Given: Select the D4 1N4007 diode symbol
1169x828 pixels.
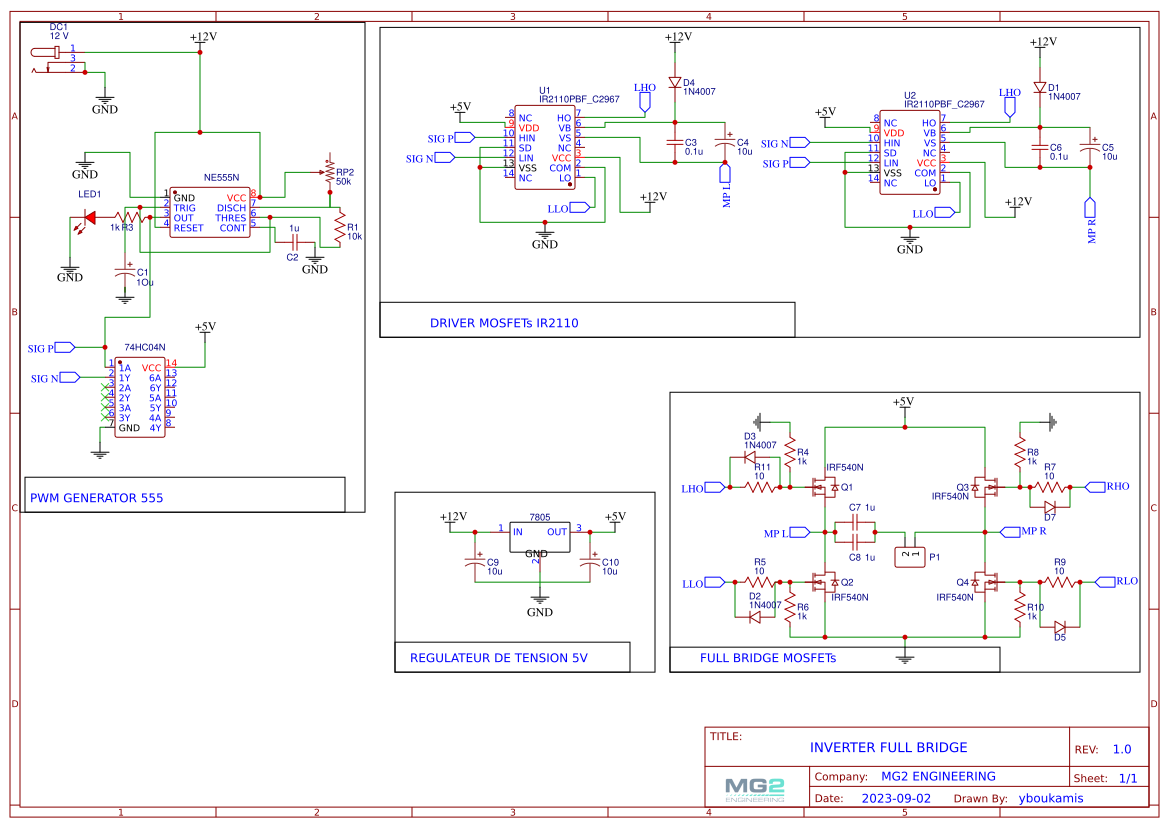Looking at the screenshot, I should click(675, 80).
